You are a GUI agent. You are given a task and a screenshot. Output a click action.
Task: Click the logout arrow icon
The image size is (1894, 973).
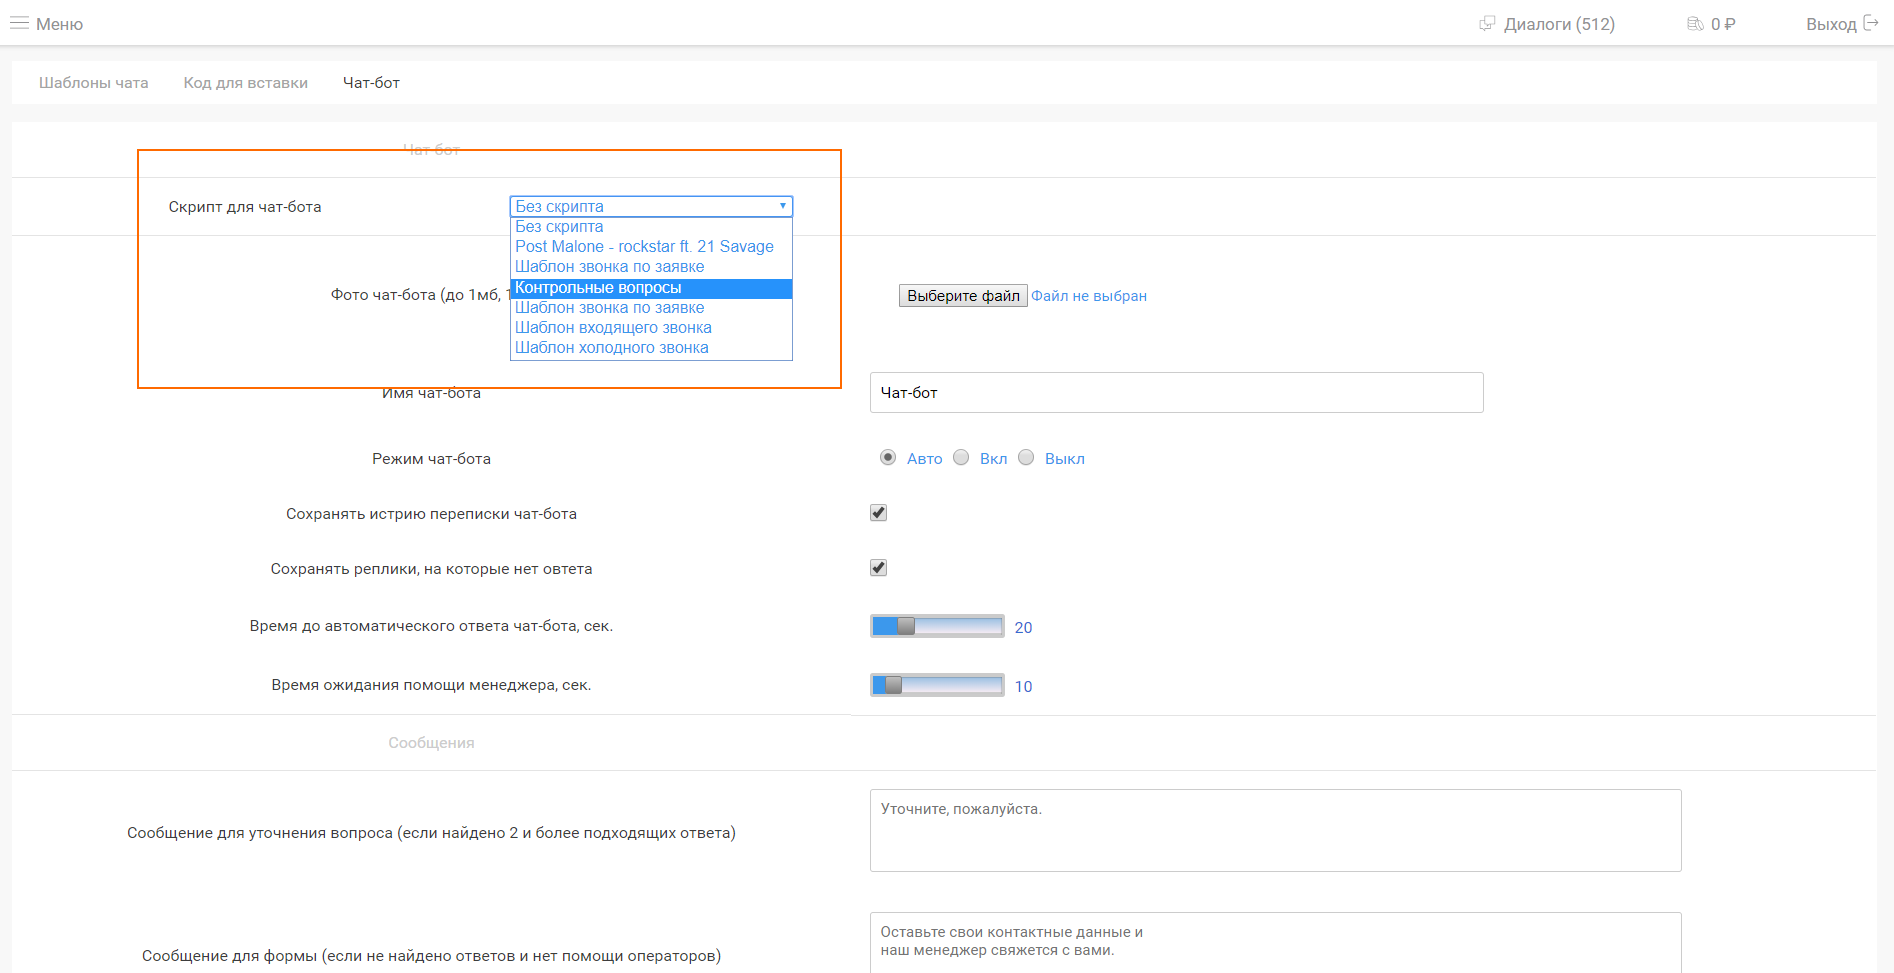click(x=1871, y=23)
